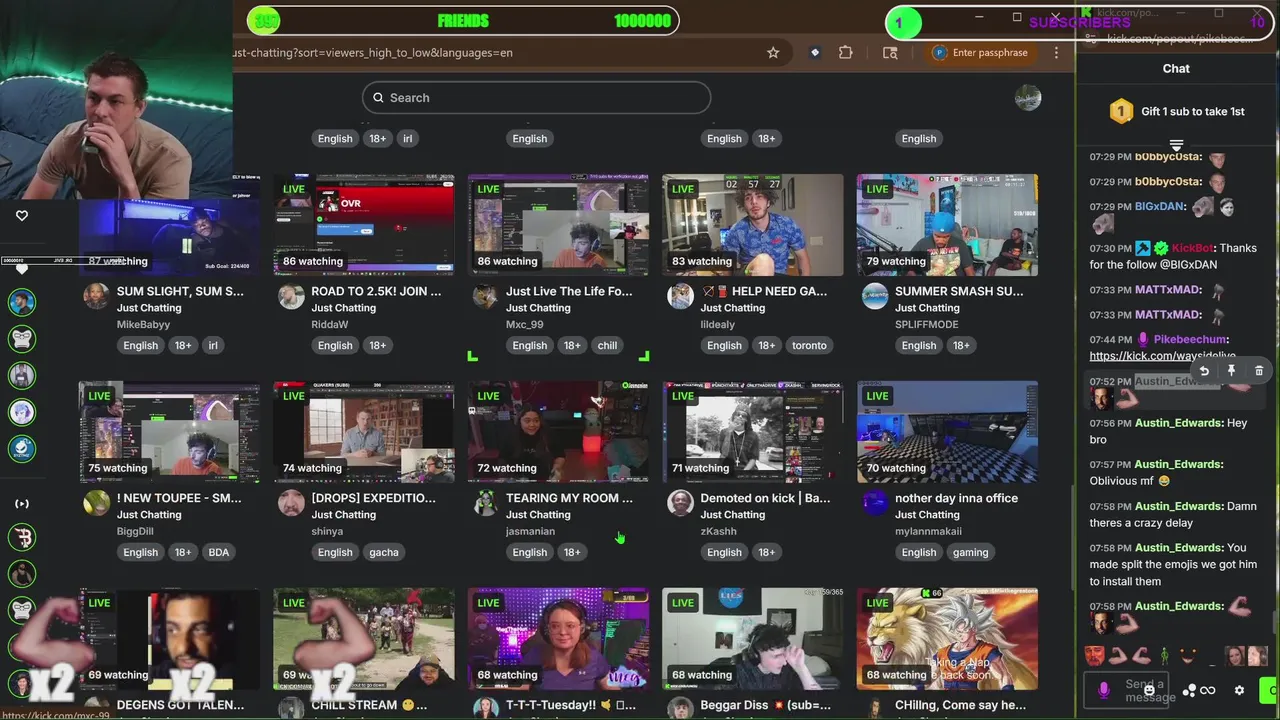
Task: Click English tag under SPLIFFMODE
Action: click(919, 346)
